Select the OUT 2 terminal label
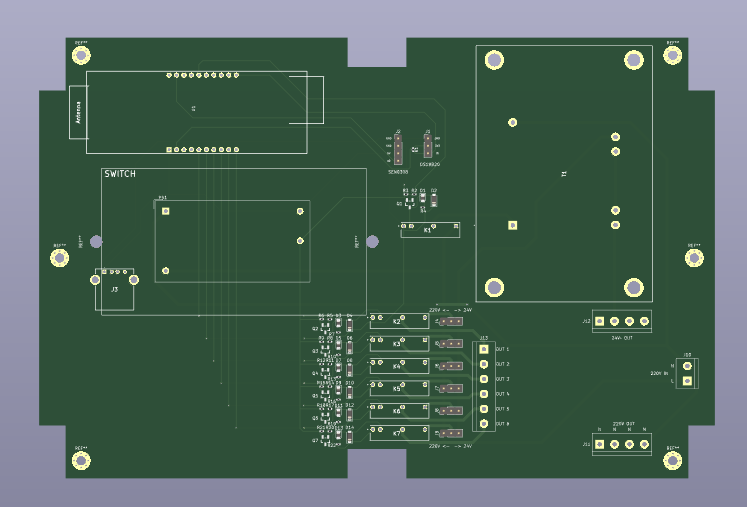Screen dimensions: 747x507 503,364
